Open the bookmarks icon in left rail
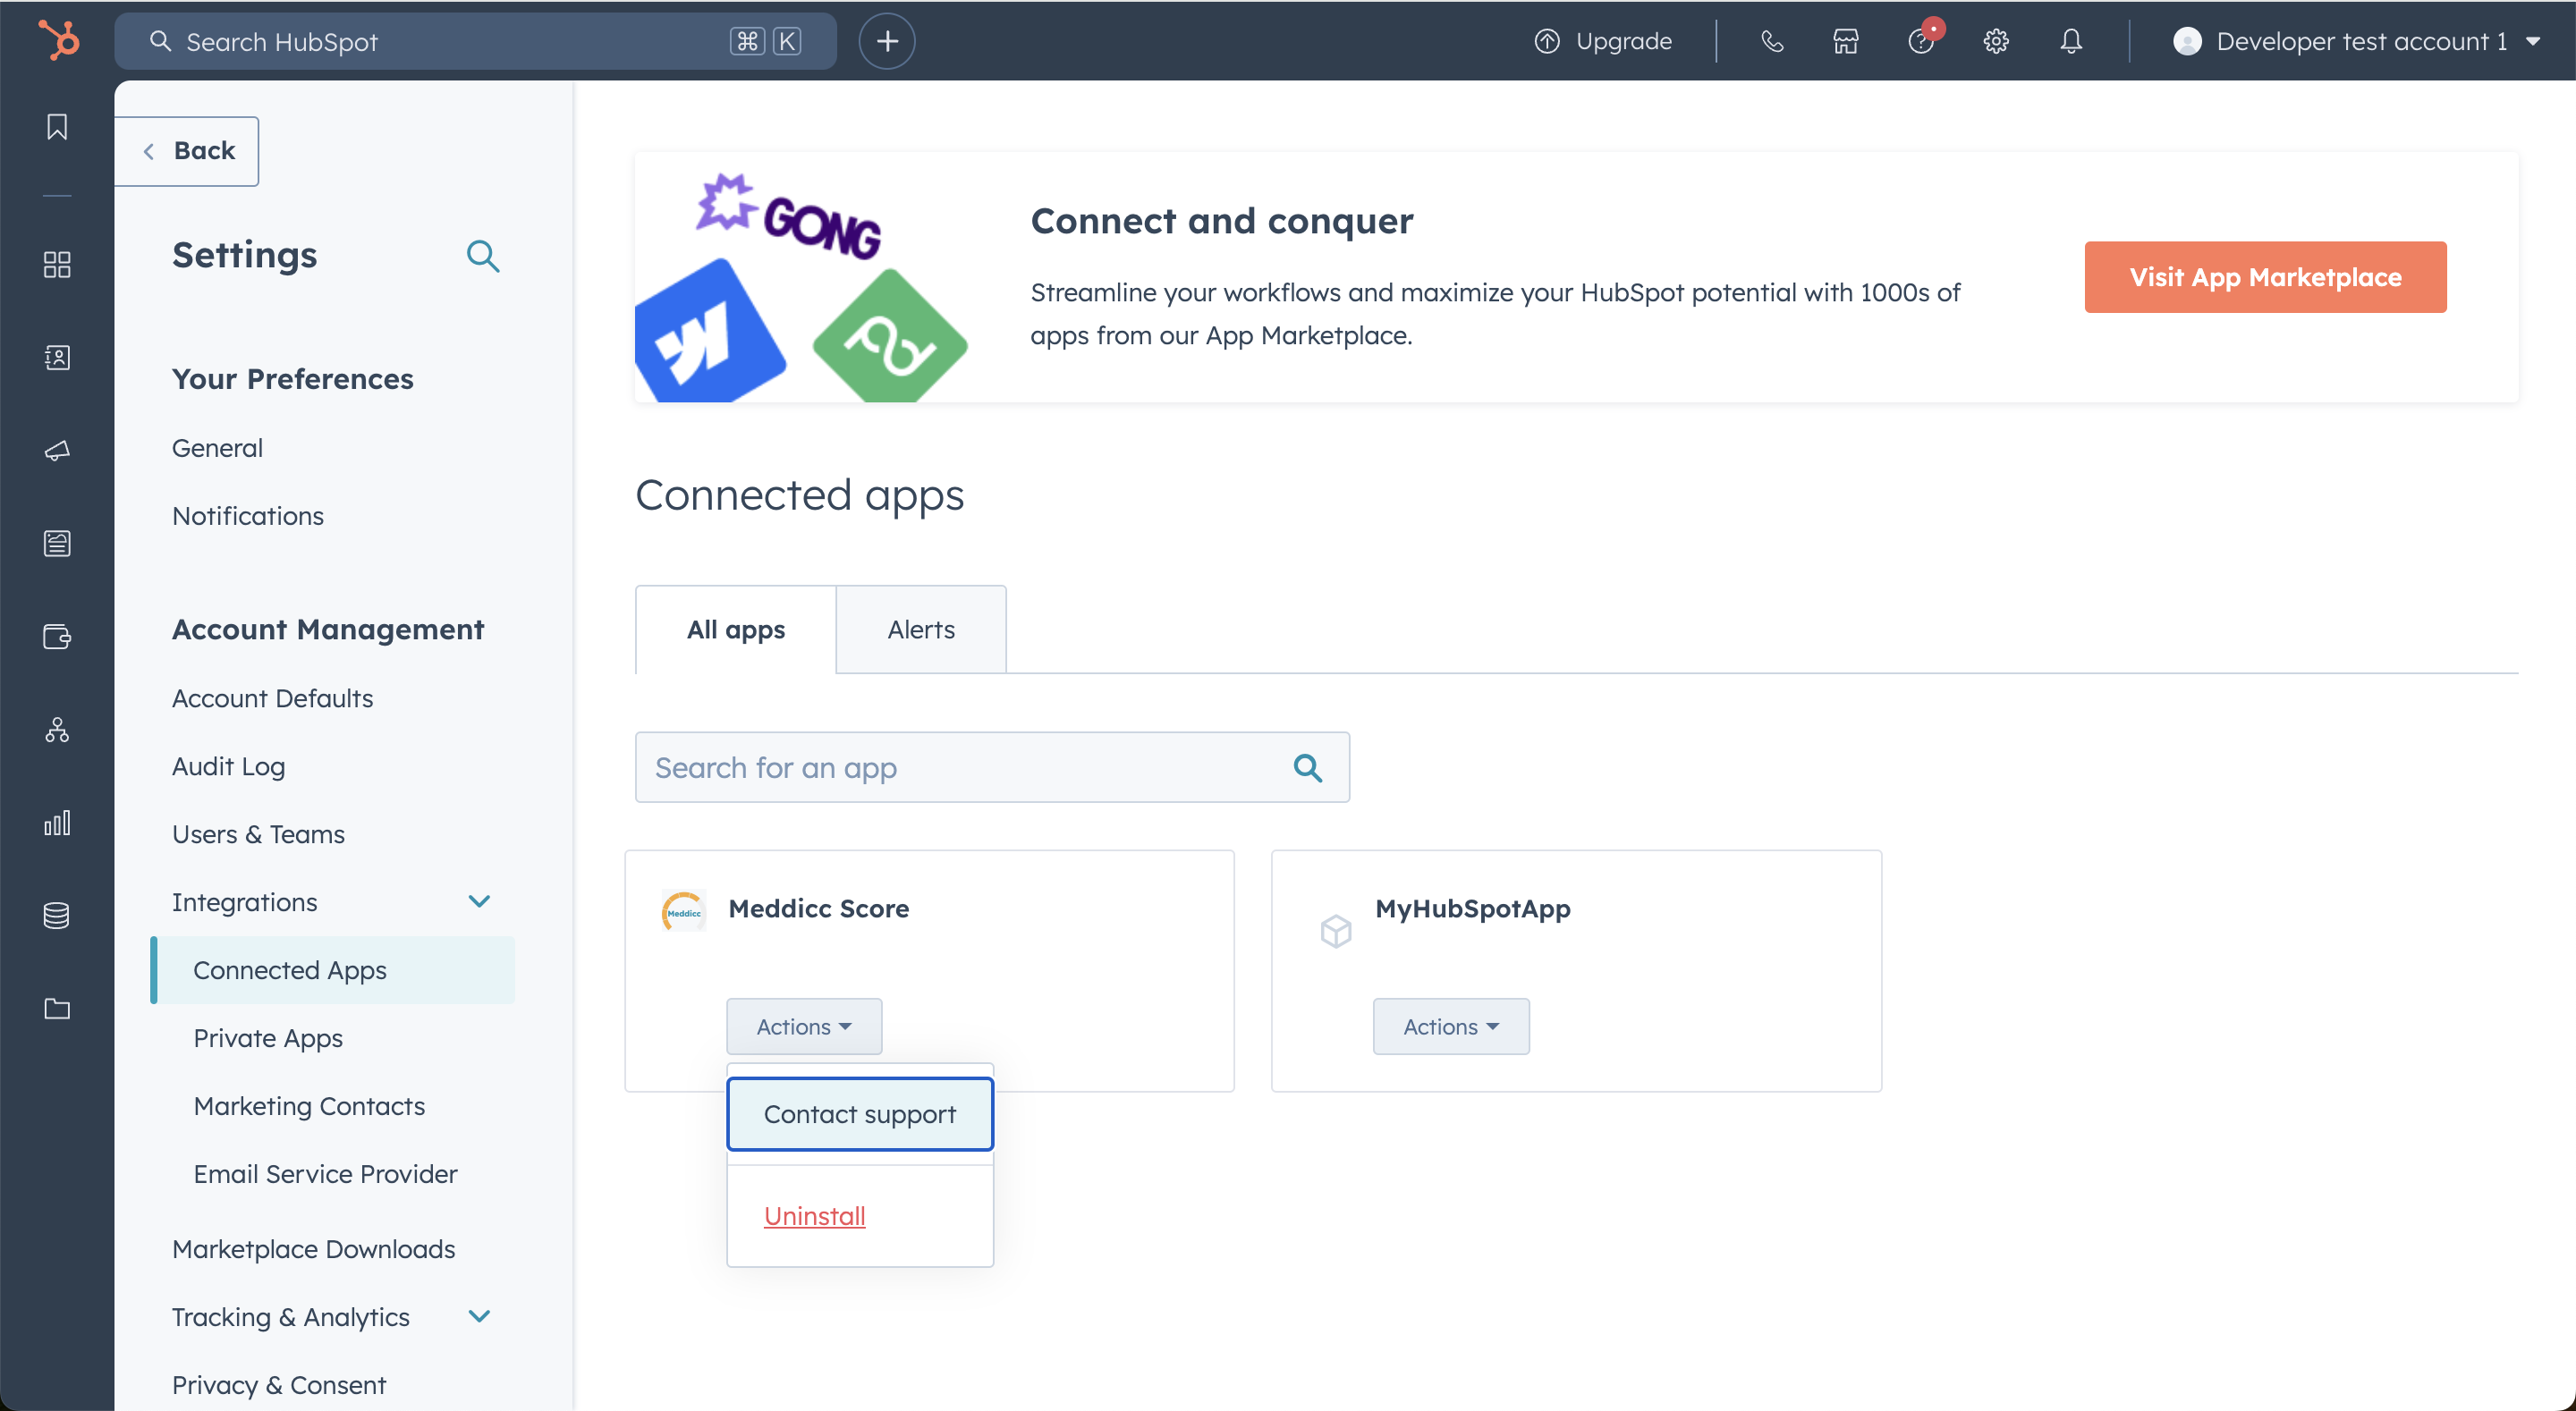The image size is (2576, 1411). tap(57, 127)
